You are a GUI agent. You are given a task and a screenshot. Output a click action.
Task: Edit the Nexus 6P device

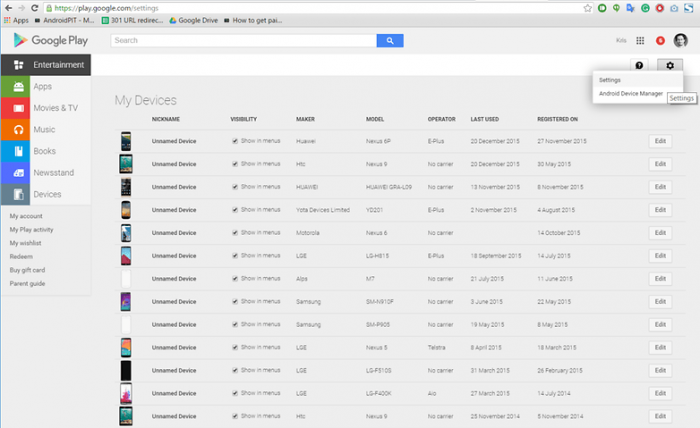[x=660, y=141]
